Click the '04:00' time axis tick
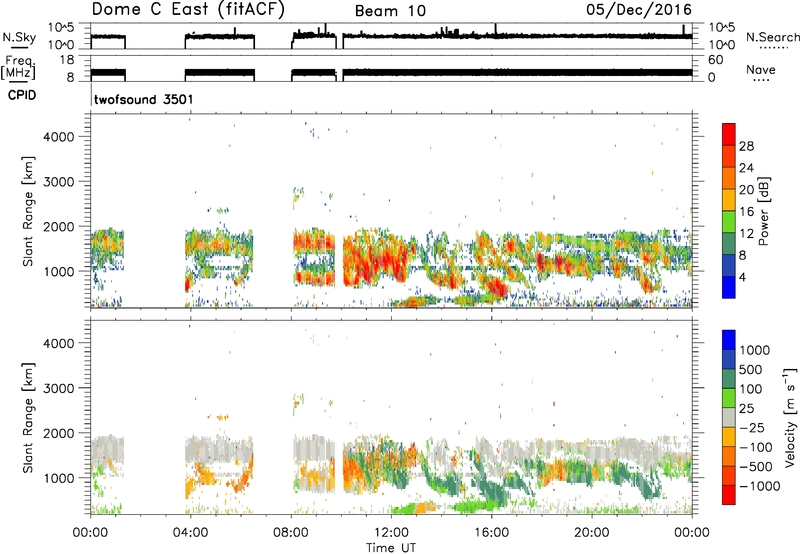Screen dimensions: 800x554 tap(190, 533)
